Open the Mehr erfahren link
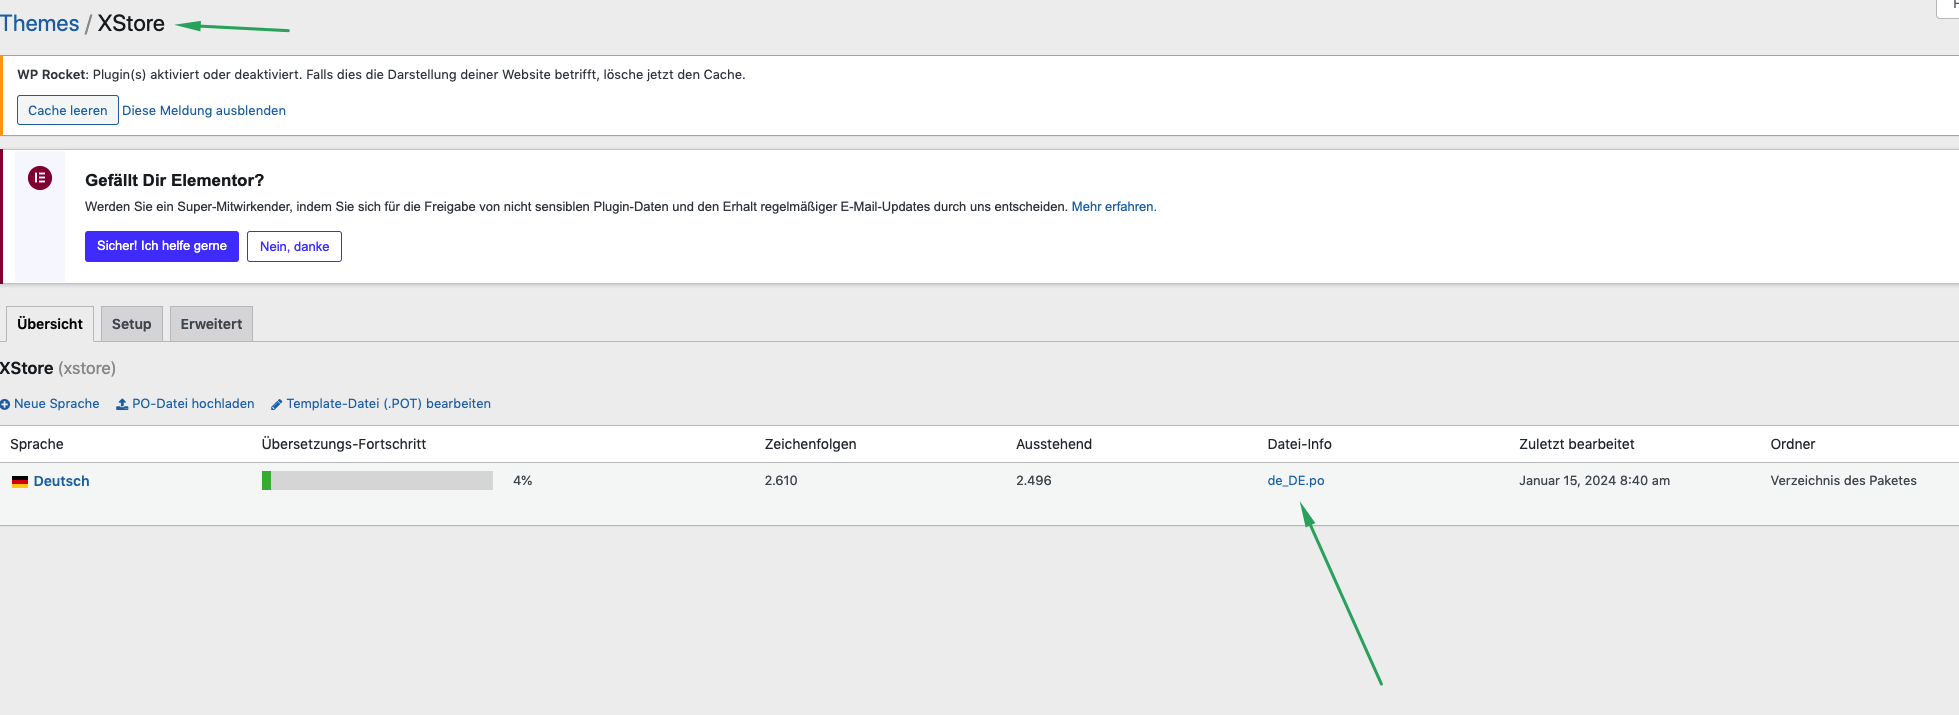 1114,207
